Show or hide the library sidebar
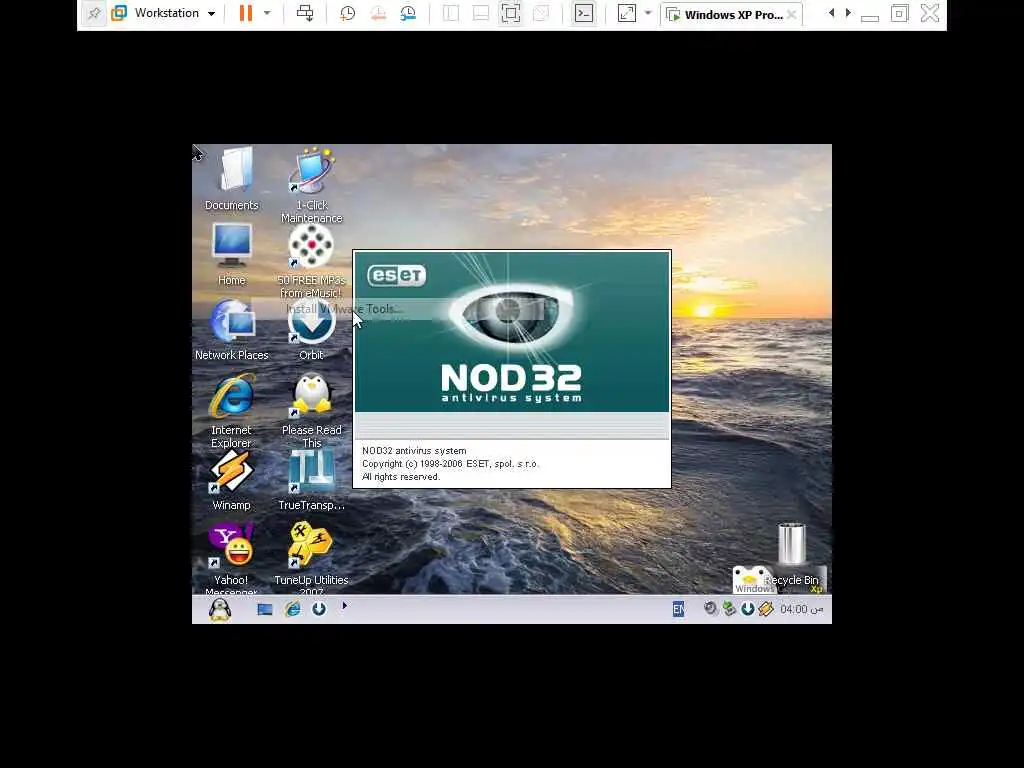 [451, 13]
